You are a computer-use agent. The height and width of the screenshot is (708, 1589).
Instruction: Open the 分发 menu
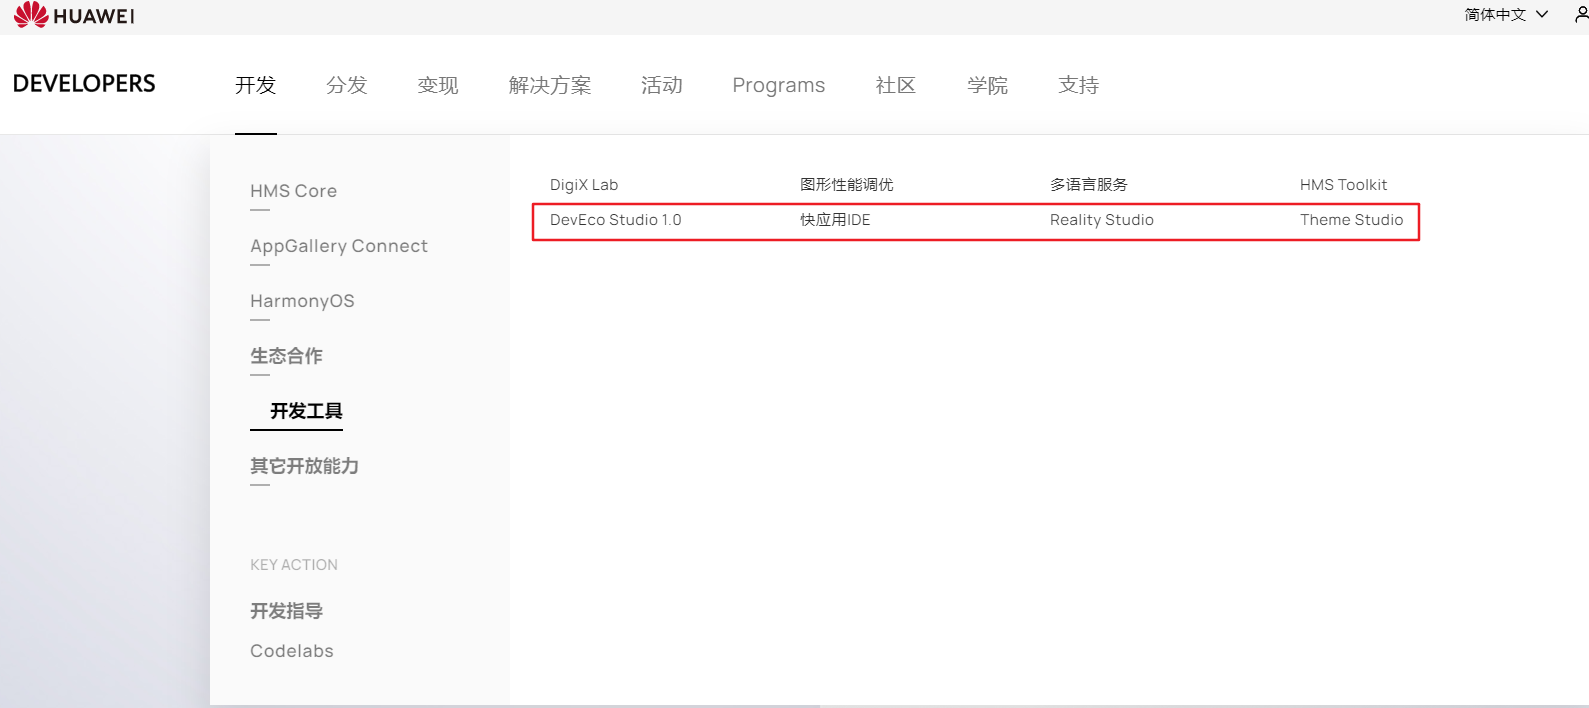pyautogui.click(x=347, y=85)
